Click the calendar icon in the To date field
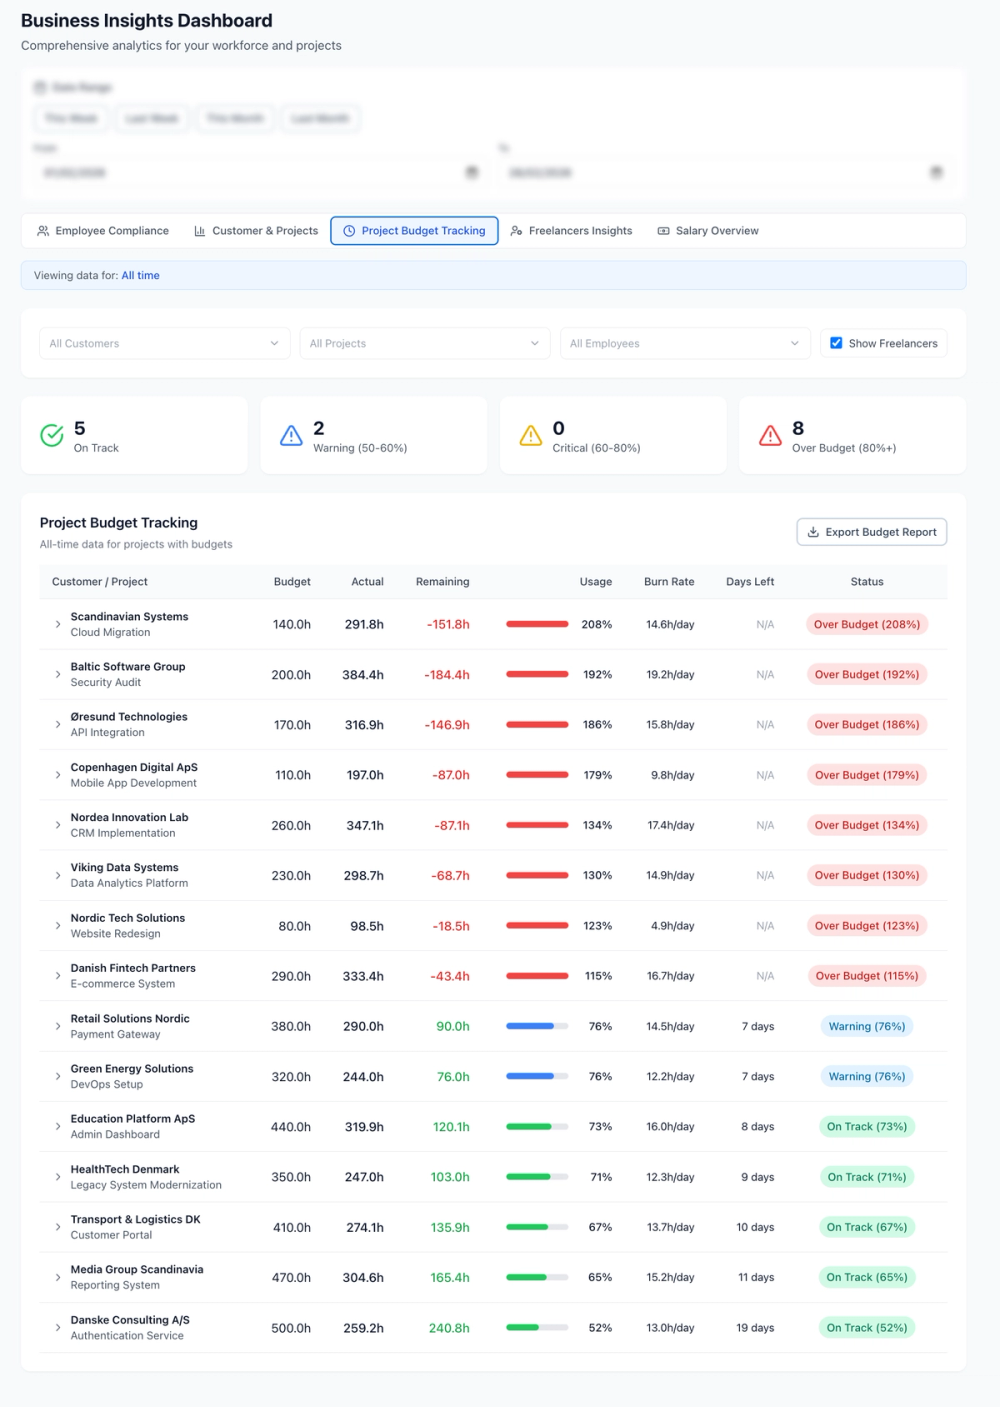This screenshot has width=1000, height=1407. pyautogui.click(x=936, y=172)
